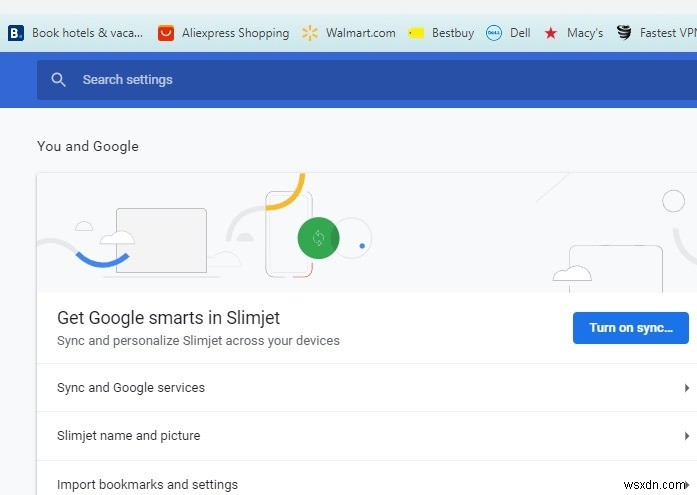Click the Bestbuy yellow tag icon
This screenshot has width=697, height=495.
click(x=416, y=33)
